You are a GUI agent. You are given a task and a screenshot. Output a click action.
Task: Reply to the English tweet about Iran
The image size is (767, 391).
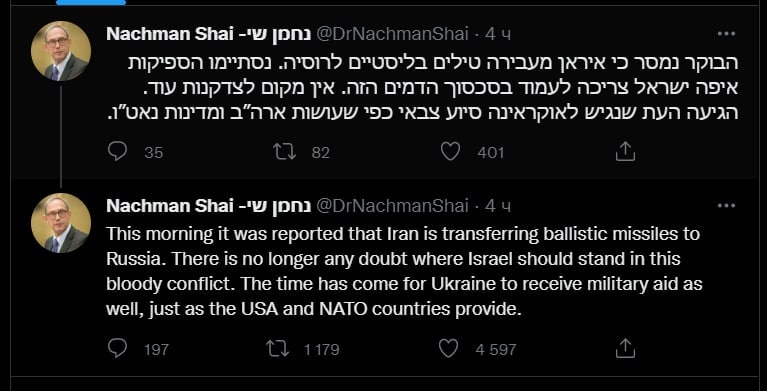point(117,348)
